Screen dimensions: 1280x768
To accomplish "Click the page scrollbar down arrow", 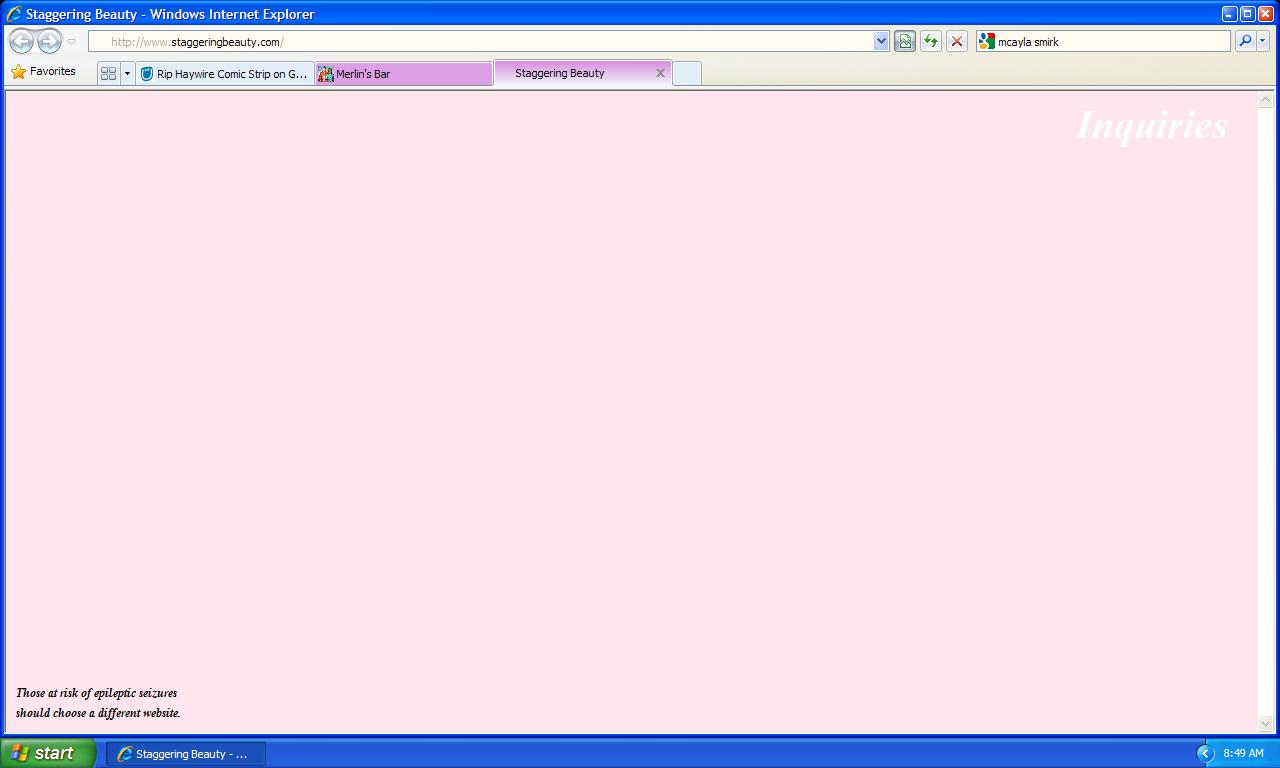I will (x=1265, y=723).
